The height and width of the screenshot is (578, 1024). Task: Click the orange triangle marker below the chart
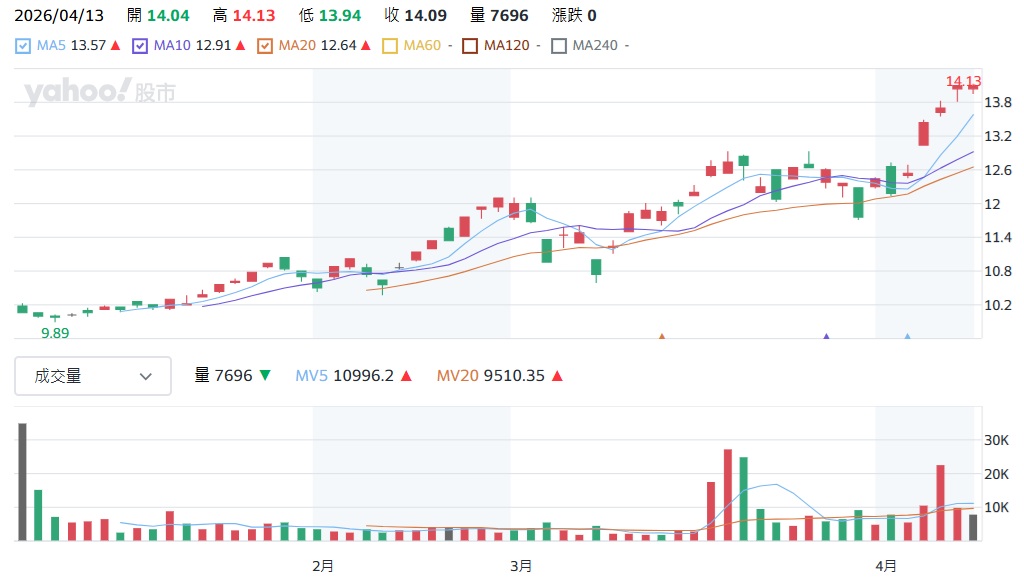tap(661, 336)
